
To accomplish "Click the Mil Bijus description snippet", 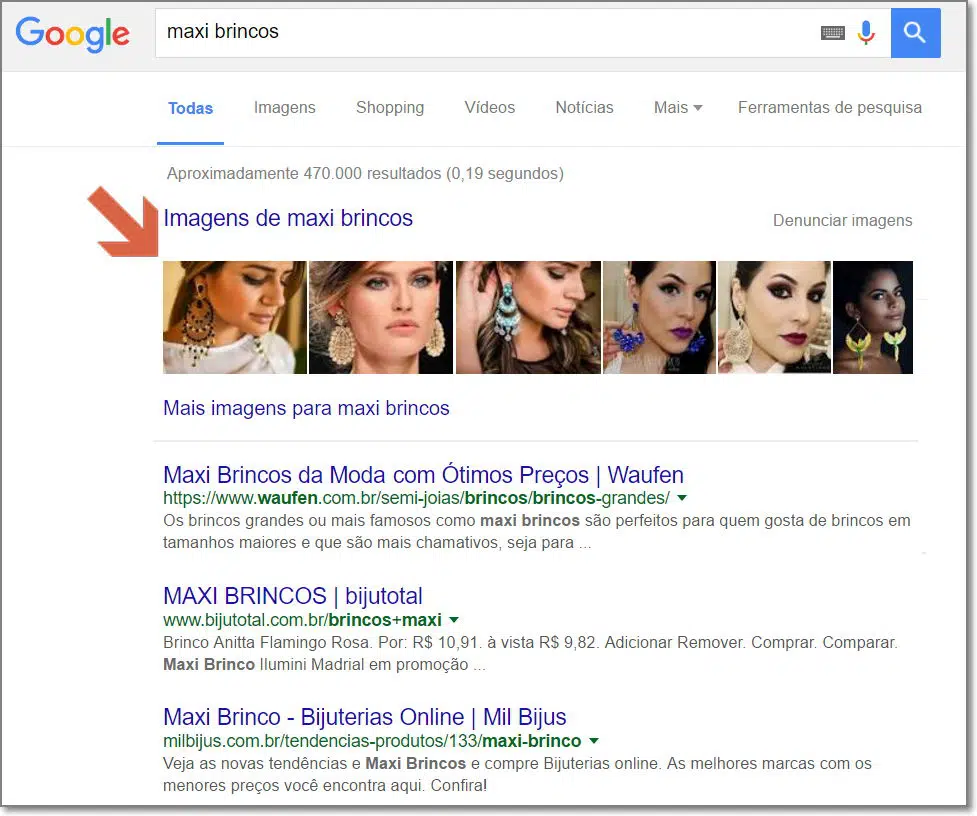I will point(517,774).
